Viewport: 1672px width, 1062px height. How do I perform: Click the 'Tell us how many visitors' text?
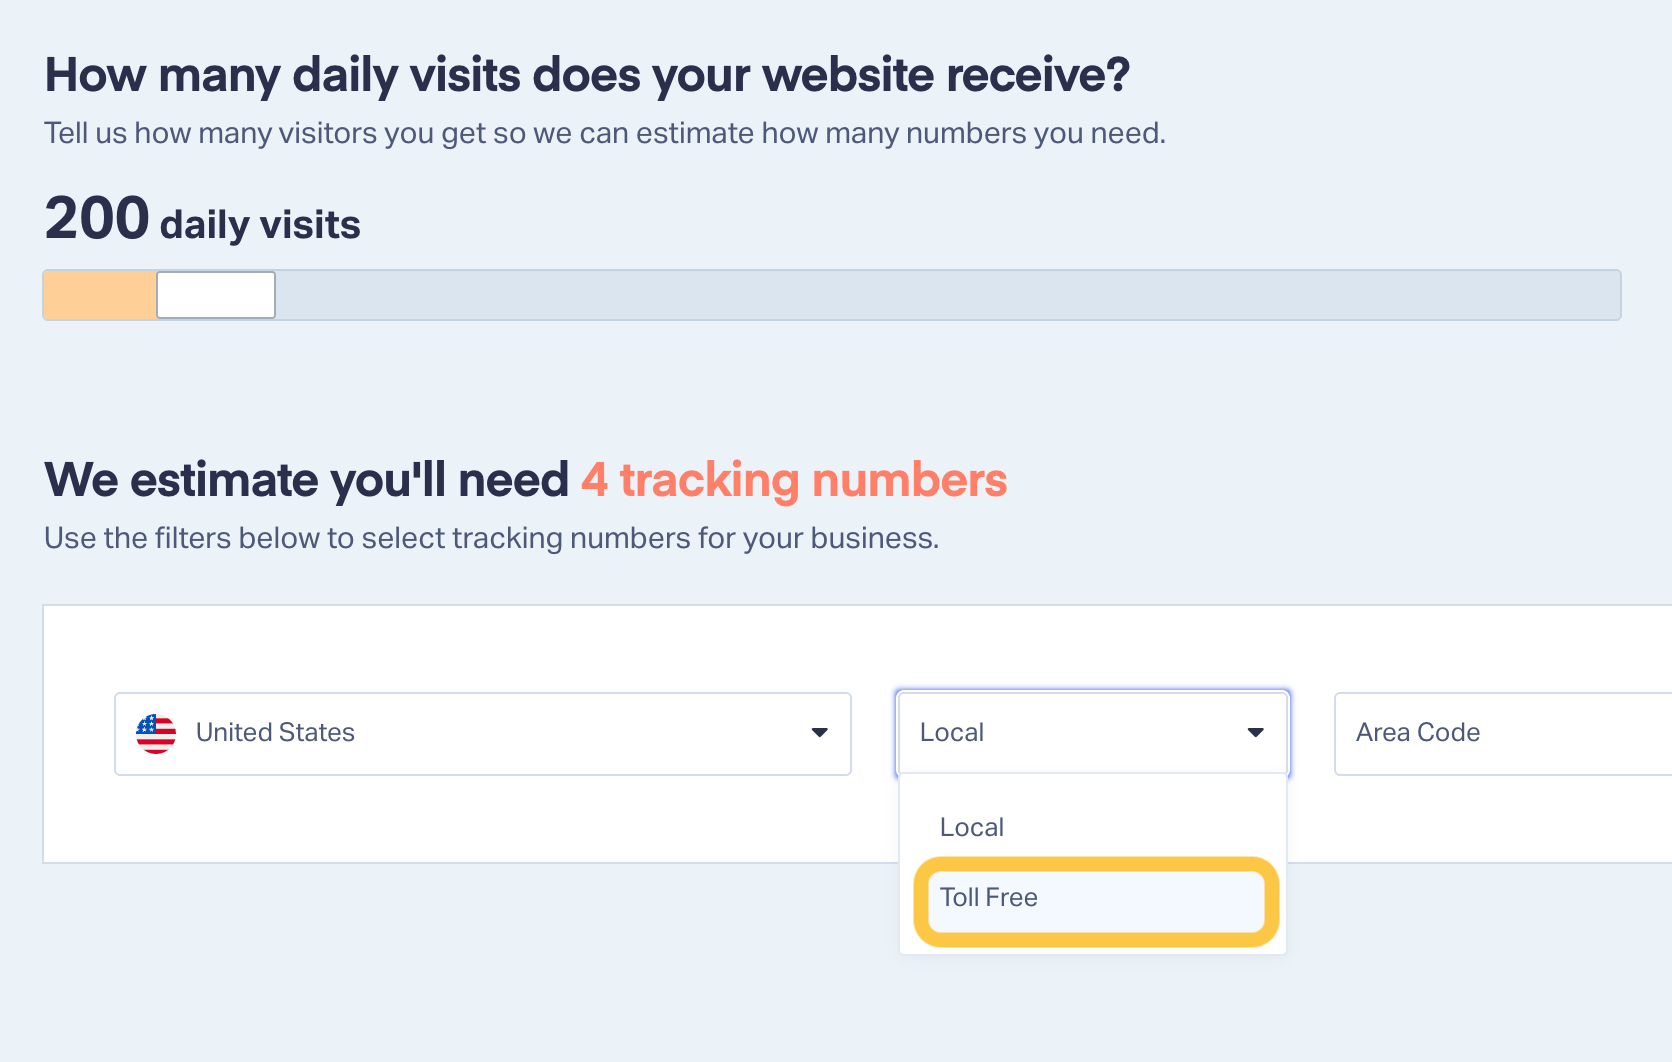[605, 133]
